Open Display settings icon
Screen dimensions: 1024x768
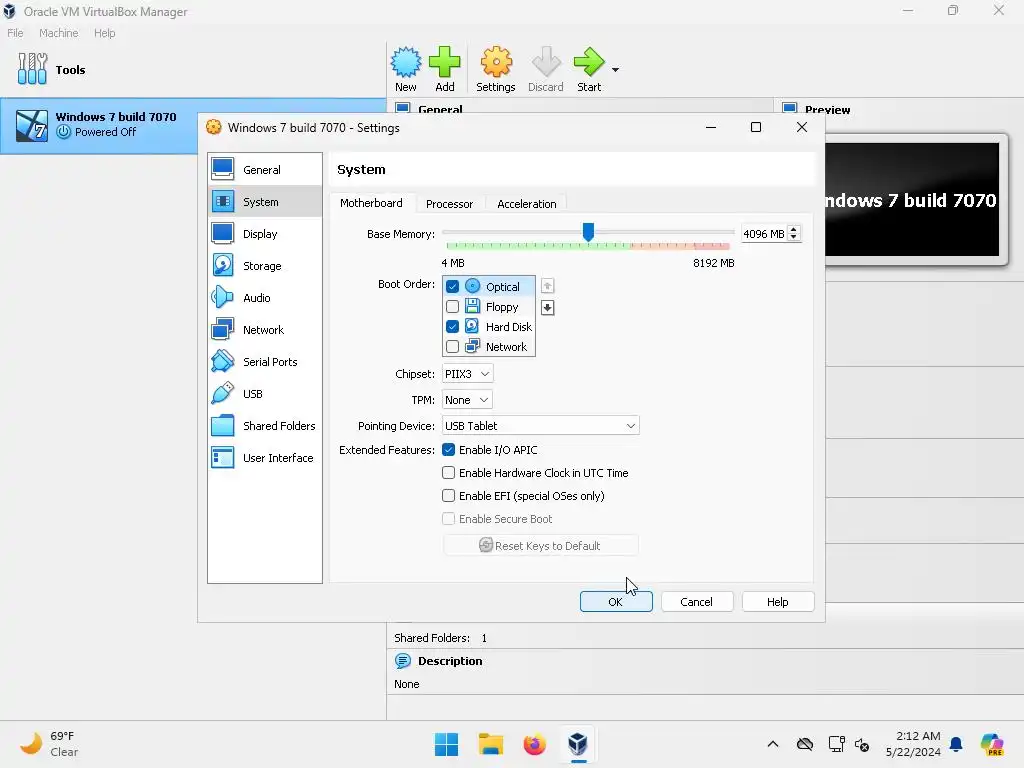[223, 233]
